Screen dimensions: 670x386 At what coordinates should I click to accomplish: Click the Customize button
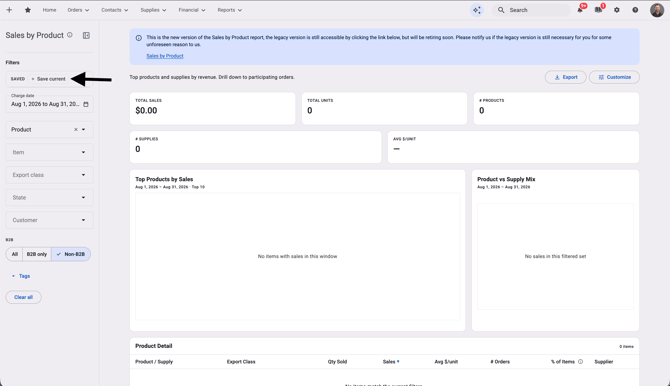614,77
